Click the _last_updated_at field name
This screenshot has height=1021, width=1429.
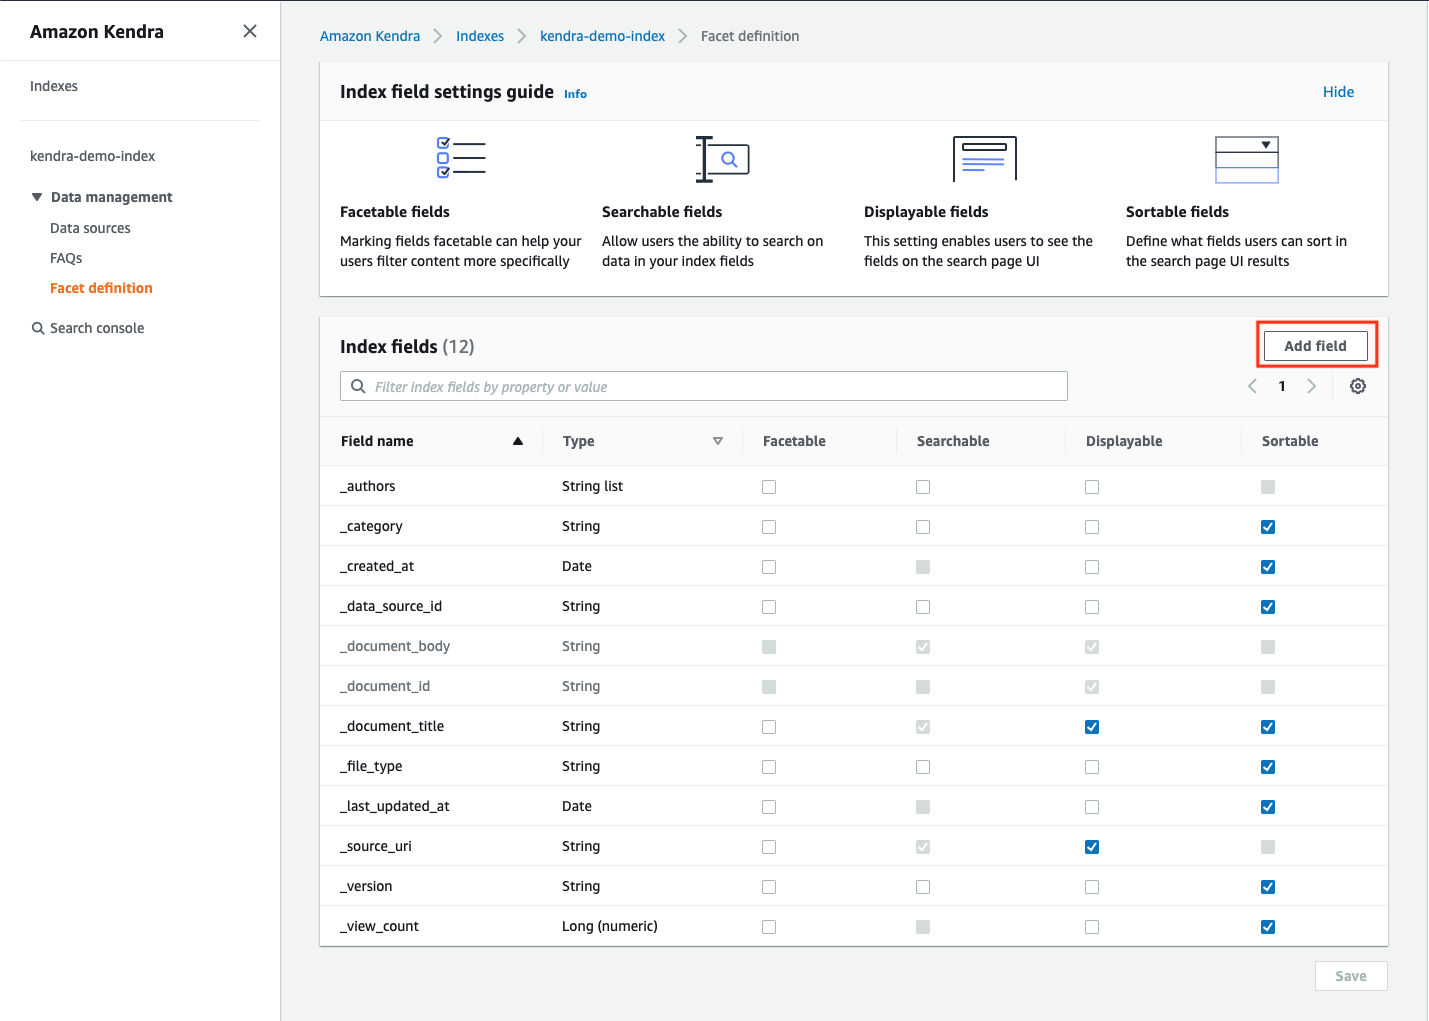[395, 806]
